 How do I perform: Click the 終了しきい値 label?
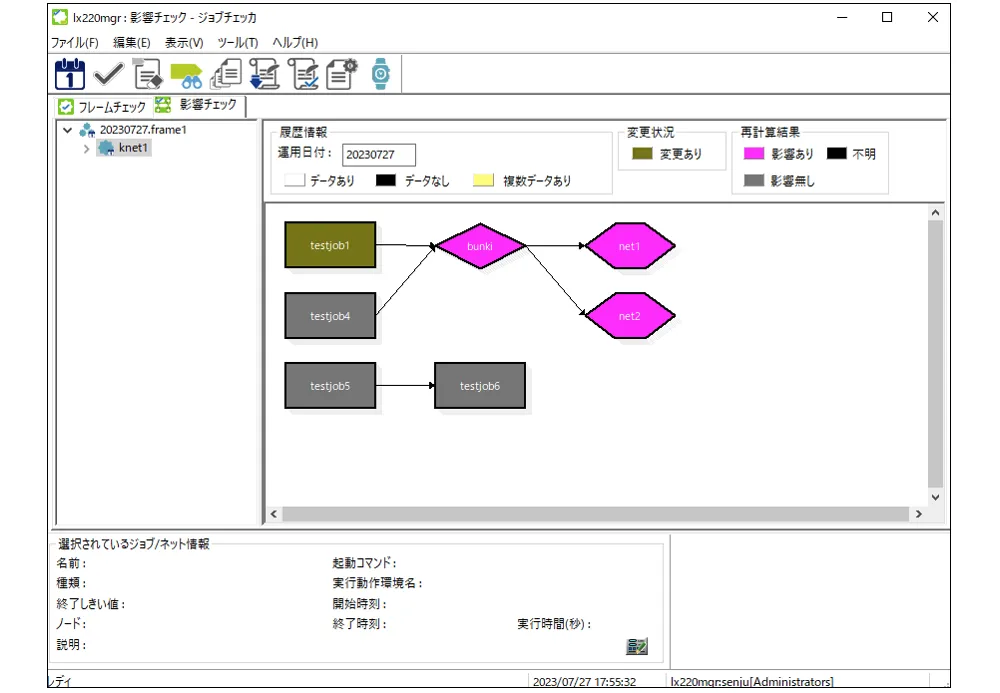(91, 604)
